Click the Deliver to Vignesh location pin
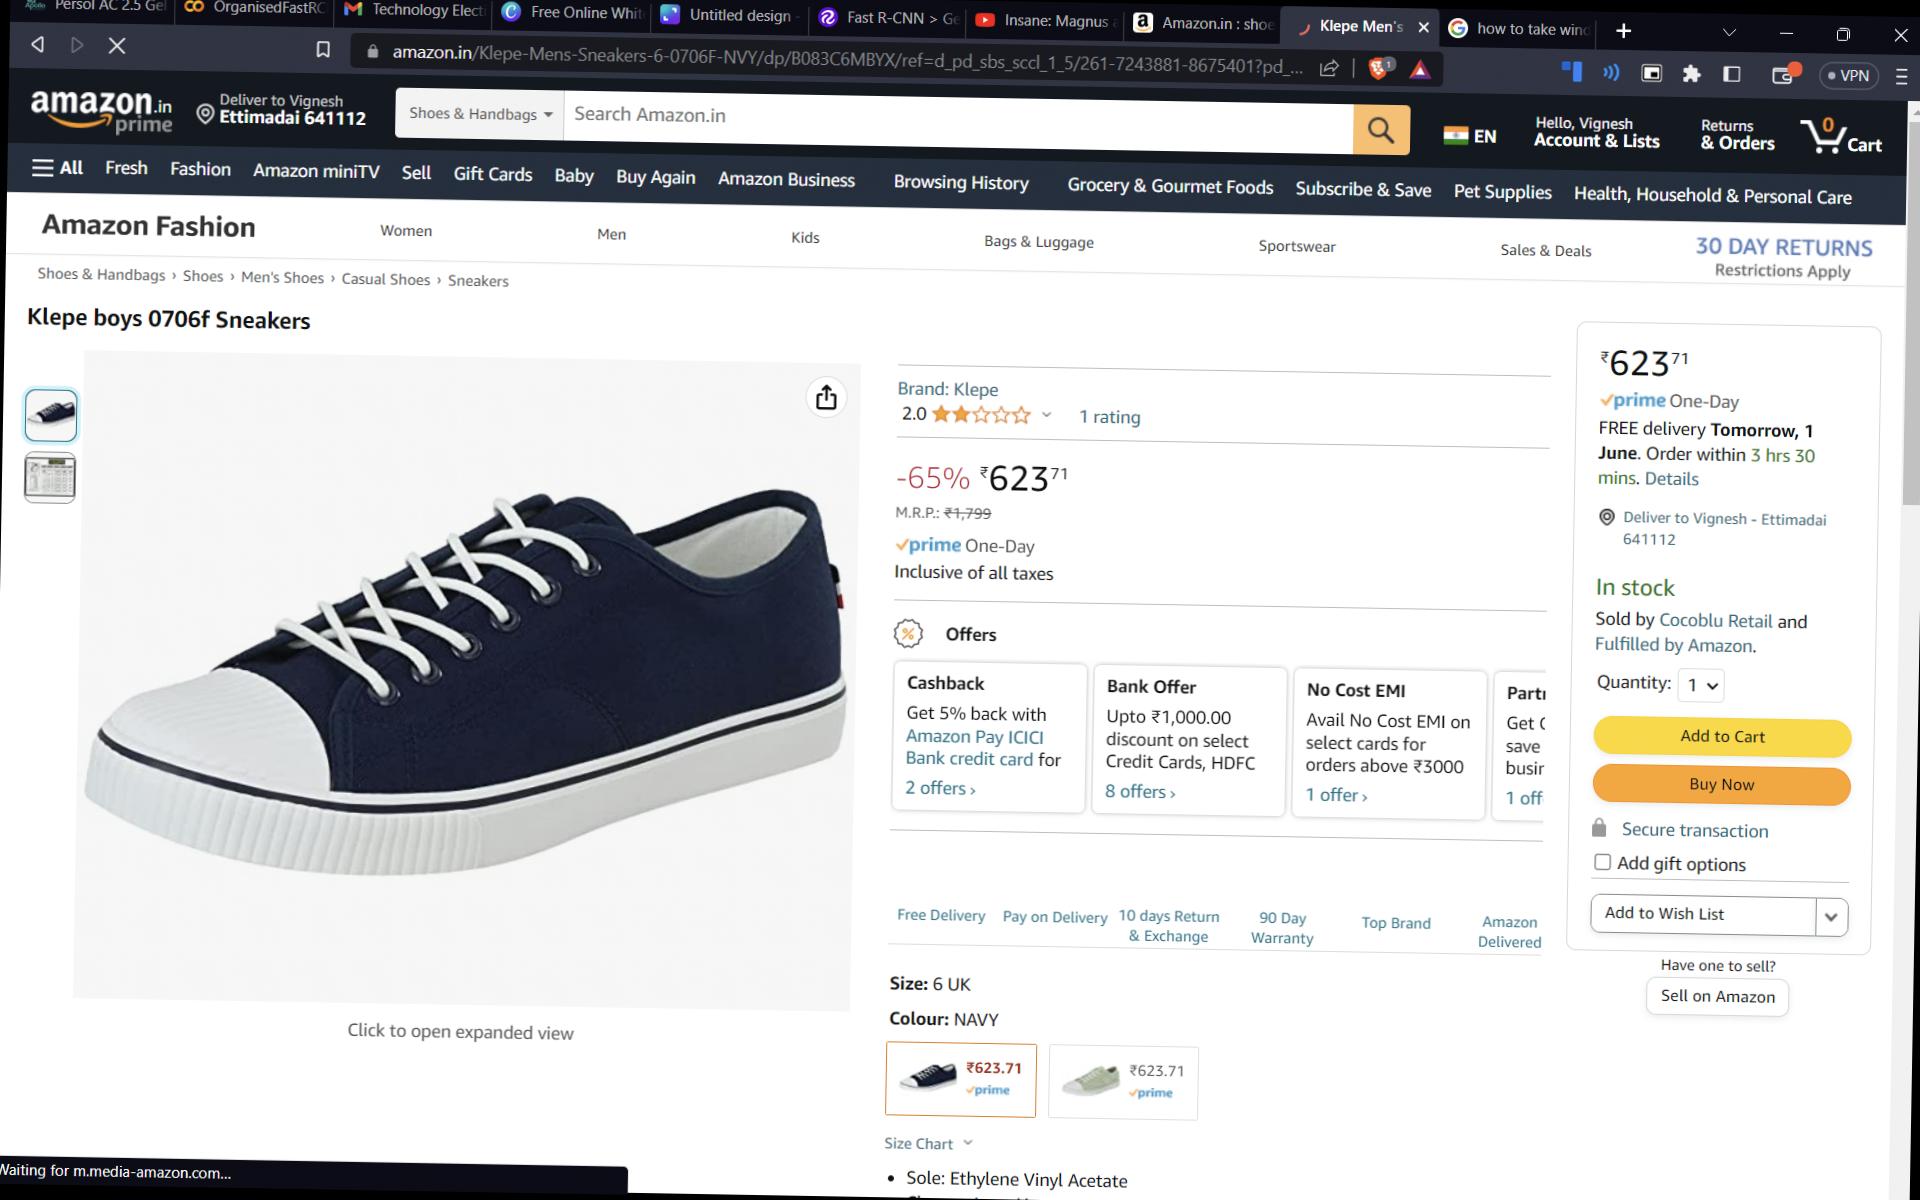The image size is (1920, 1200). pos(205,114)
